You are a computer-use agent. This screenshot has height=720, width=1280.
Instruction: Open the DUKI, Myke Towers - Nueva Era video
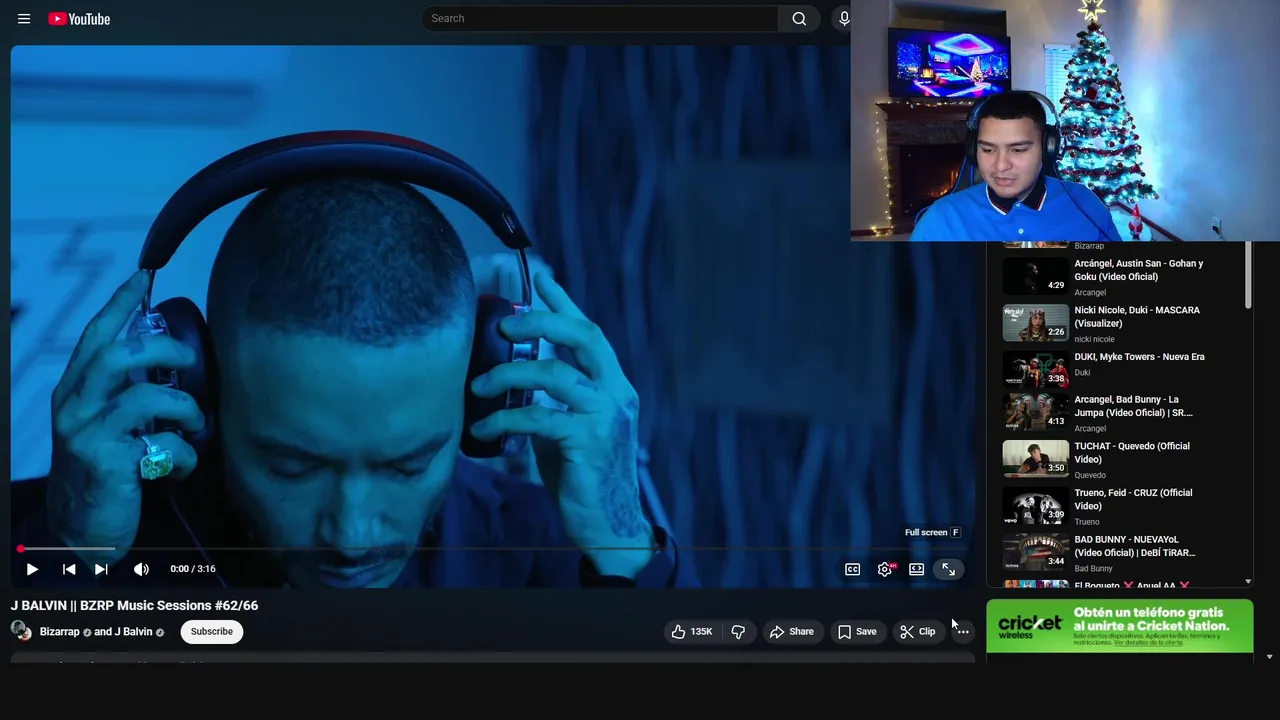click(x=1139, y=357)
